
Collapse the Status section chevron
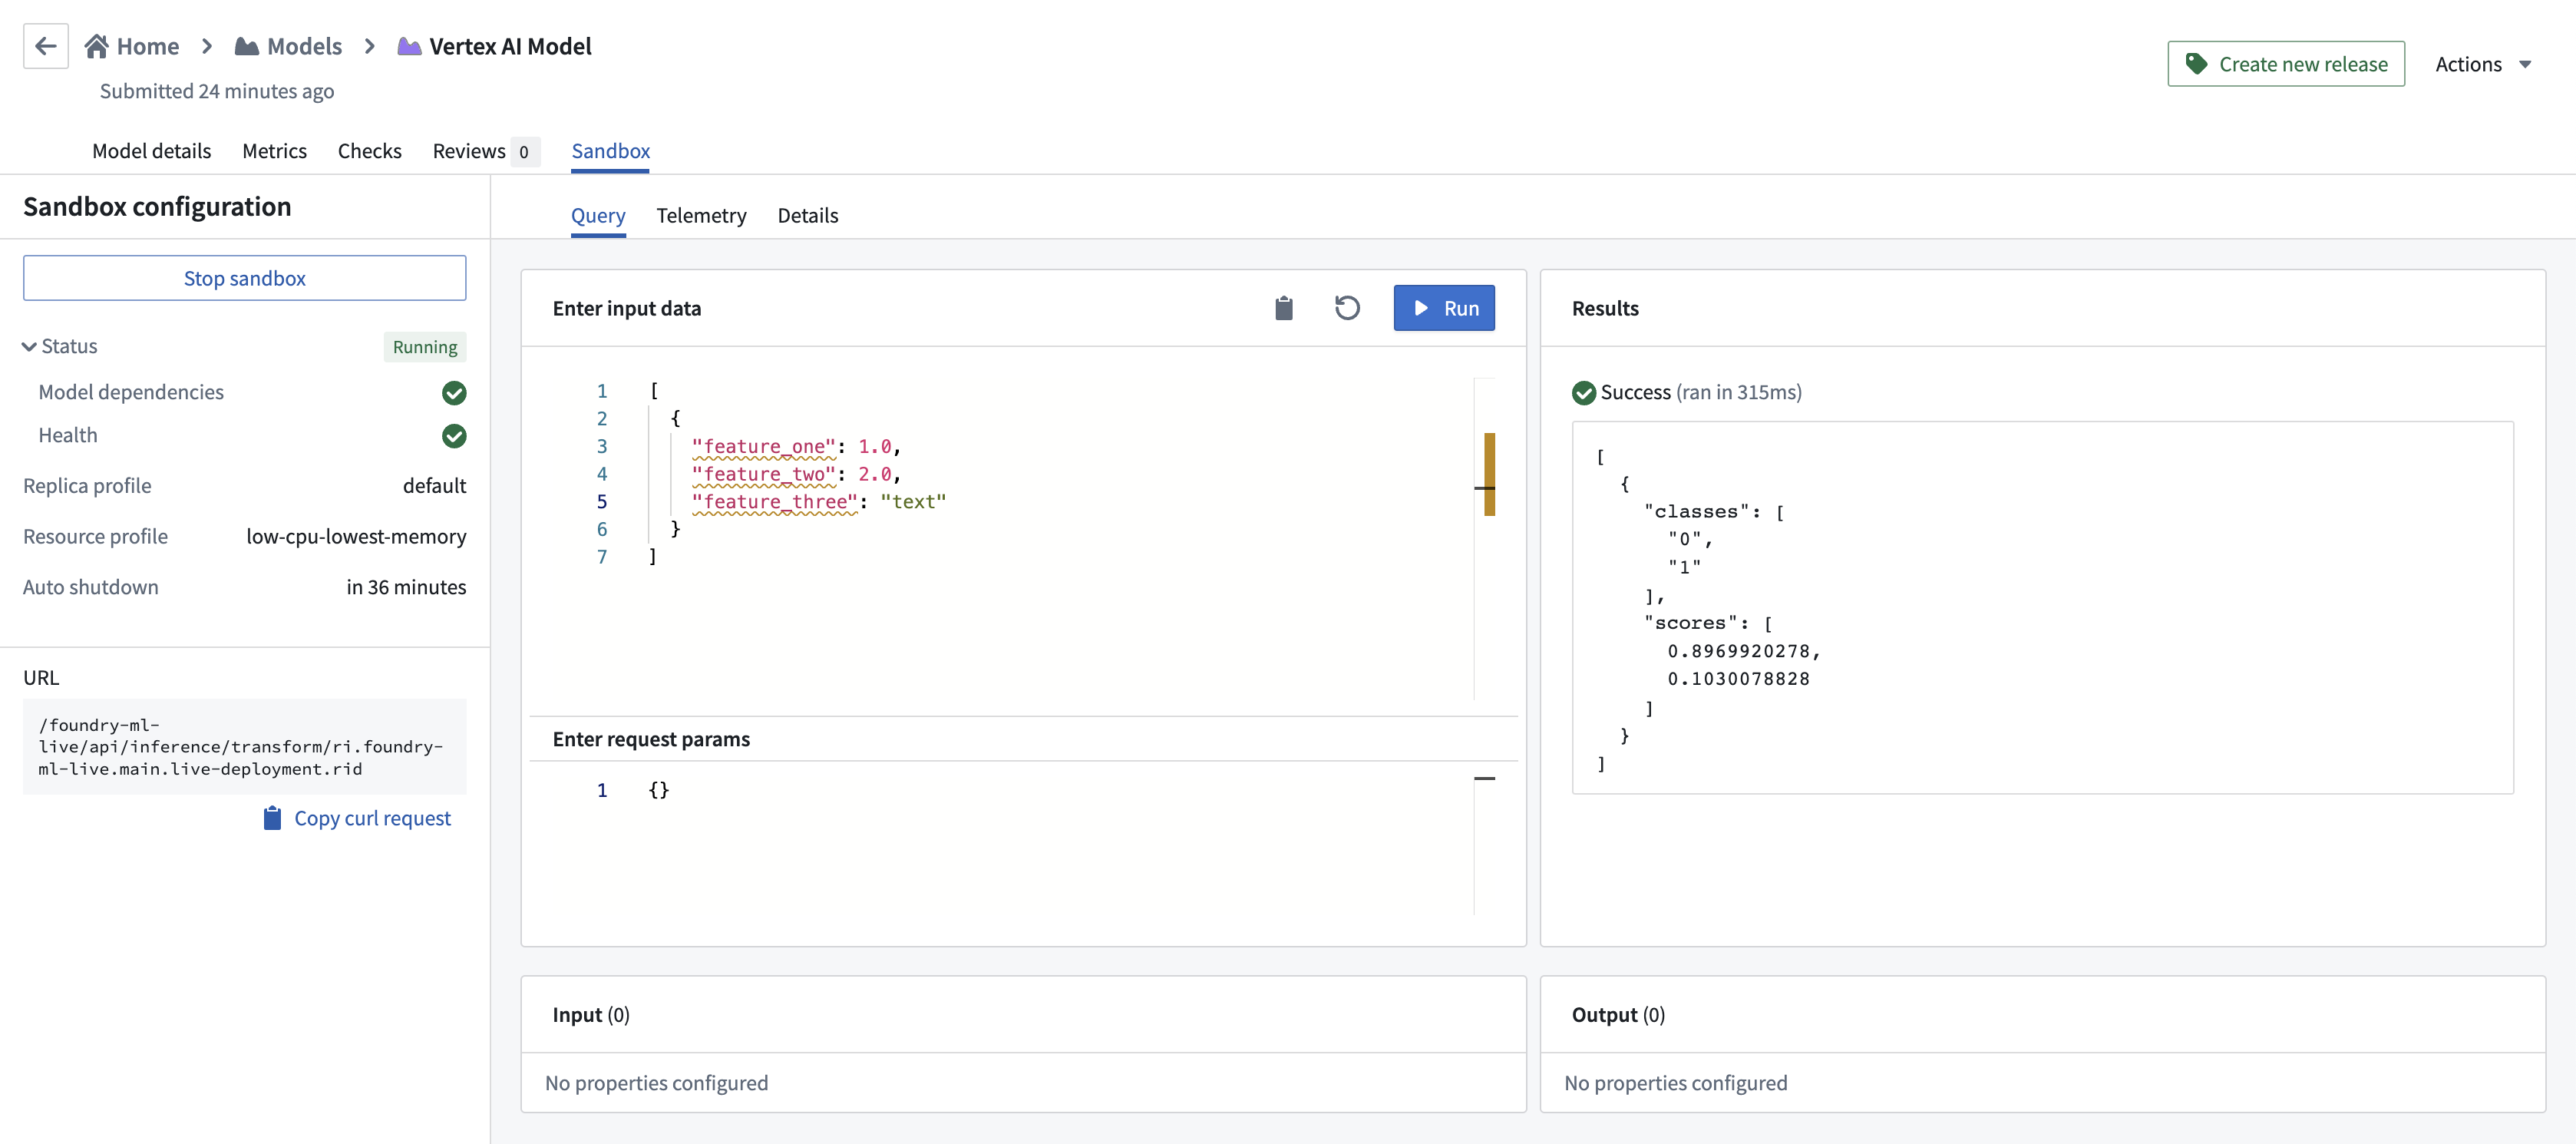[29, 347]
